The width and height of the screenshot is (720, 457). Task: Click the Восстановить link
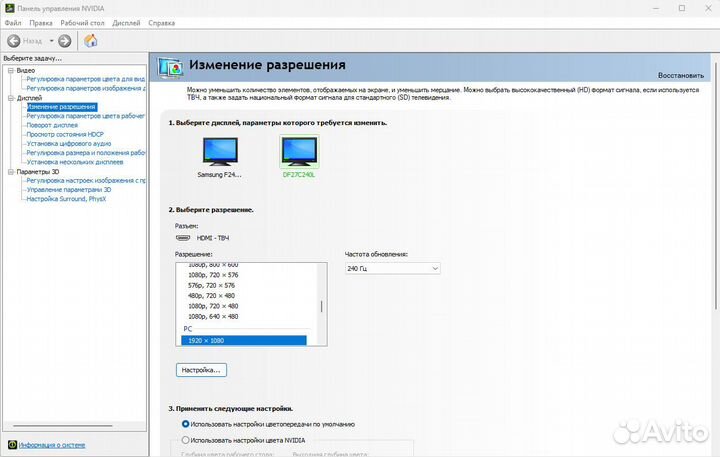click(x=681, y=76)
